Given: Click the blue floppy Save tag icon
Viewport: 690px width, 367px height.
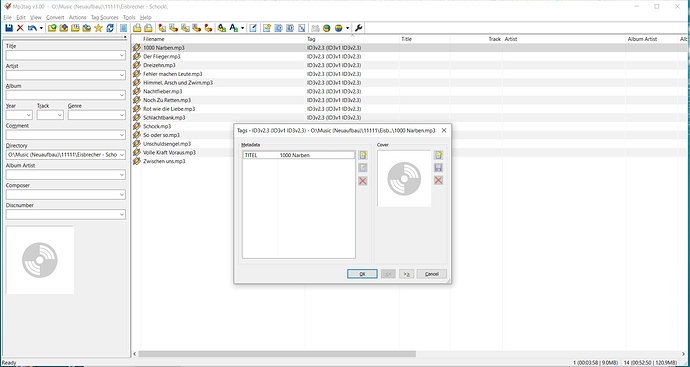Looking at the screenshot, I should 9,28.
